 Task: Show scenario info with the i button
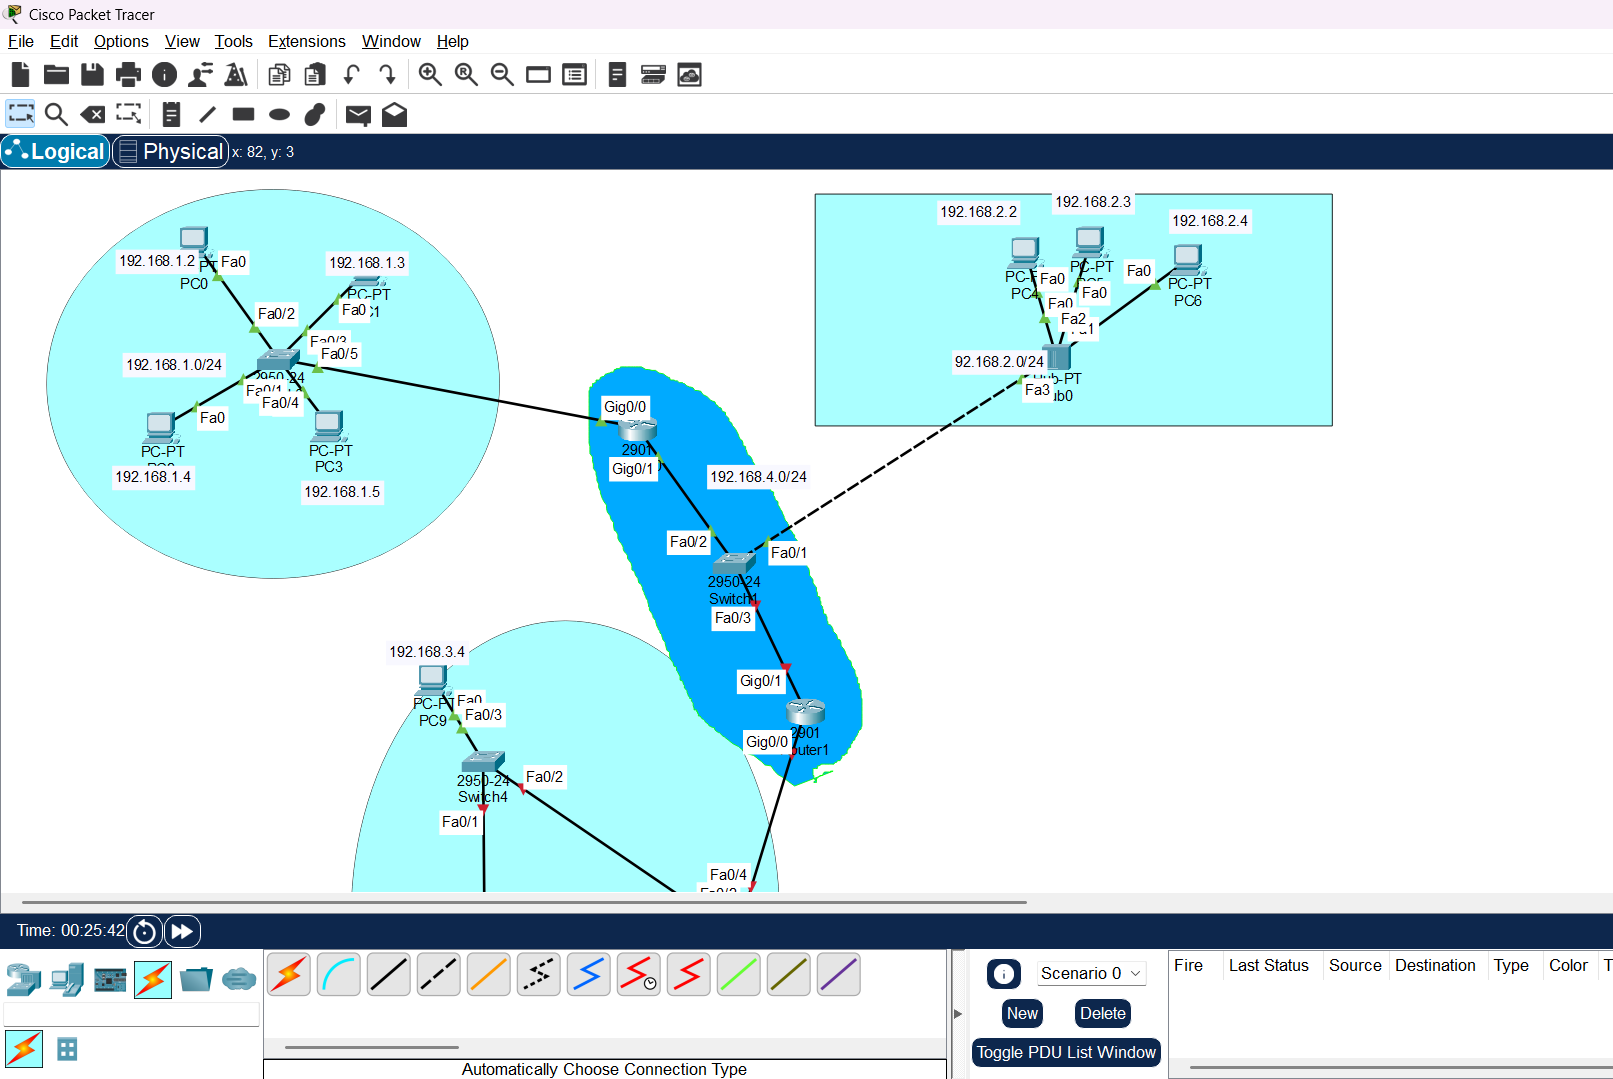tap(1003, 974)
